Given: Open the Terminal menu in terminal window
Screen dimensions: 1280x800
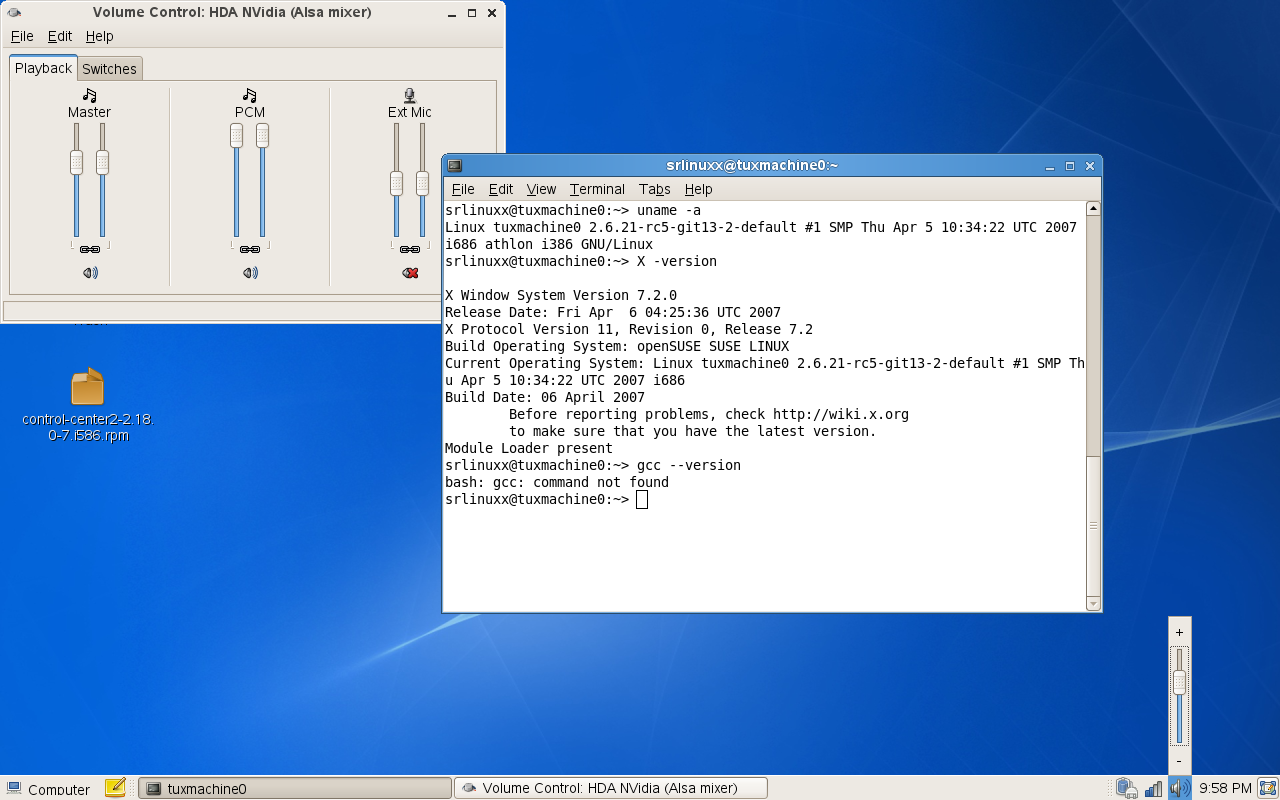Looking at the screenshot, I should click(597, 189).
